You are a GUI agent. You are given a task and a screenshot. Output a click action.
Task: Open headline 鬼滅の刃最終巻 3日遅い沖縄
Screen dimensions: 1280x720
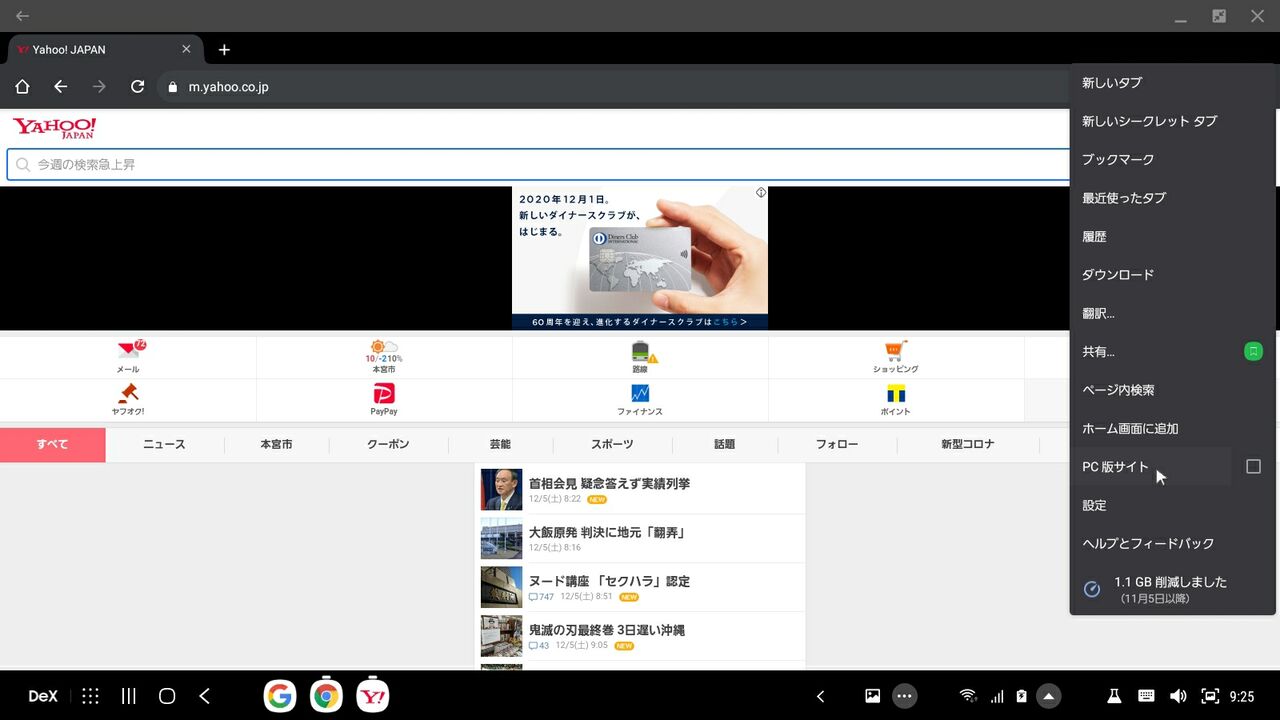click(x=606, y=630)
